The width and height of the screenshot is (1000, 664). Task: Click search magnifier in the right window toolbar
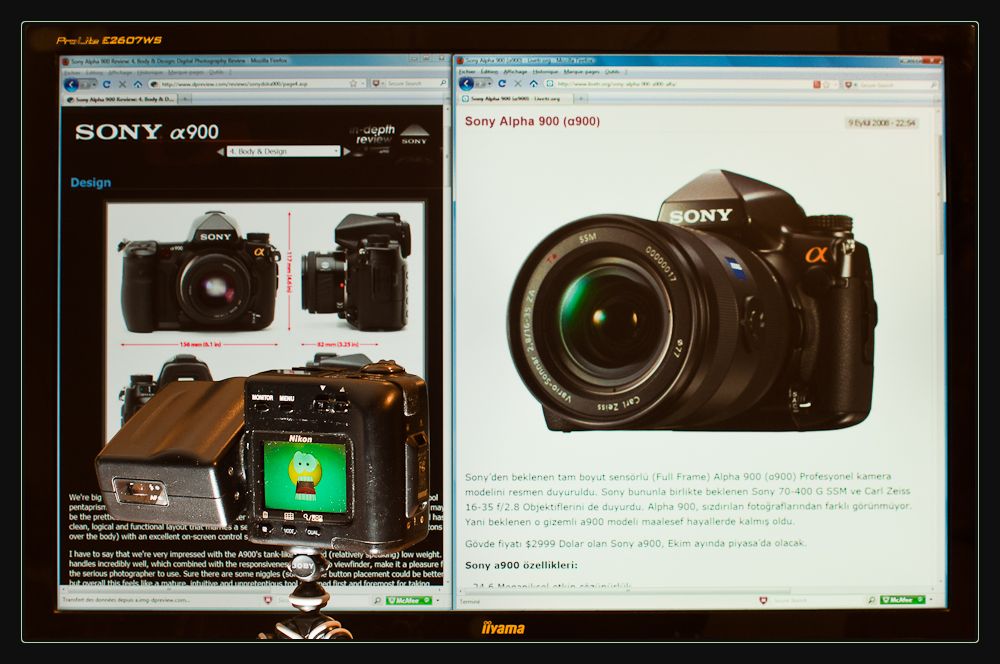(934, 84)
